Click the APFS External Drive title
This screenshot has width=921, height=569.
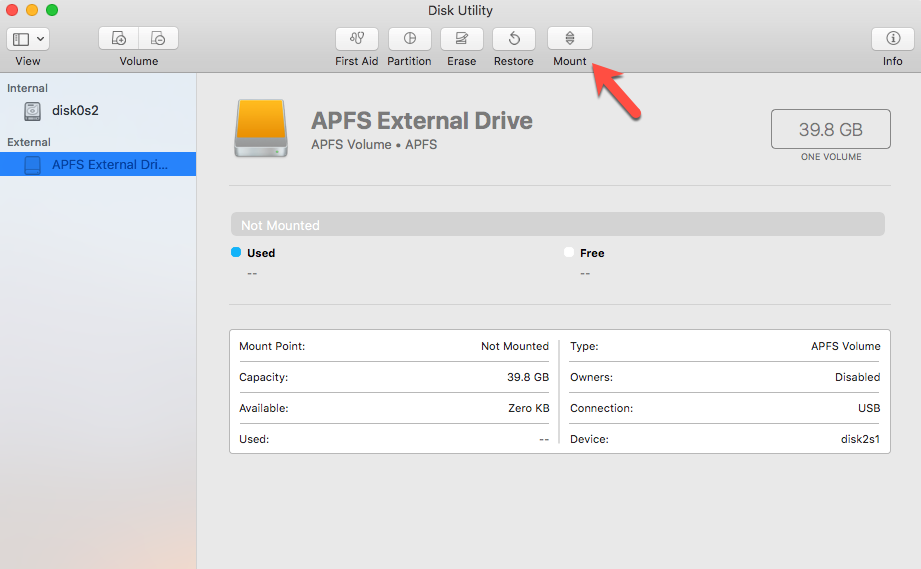click(422, 120)
